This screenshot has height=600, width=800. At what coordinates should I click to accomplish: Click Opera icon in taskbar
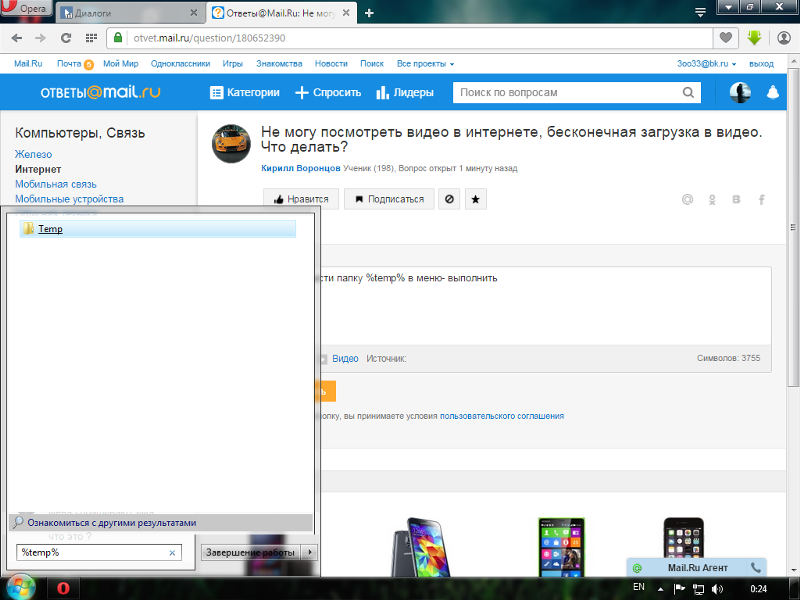[63, 588]
